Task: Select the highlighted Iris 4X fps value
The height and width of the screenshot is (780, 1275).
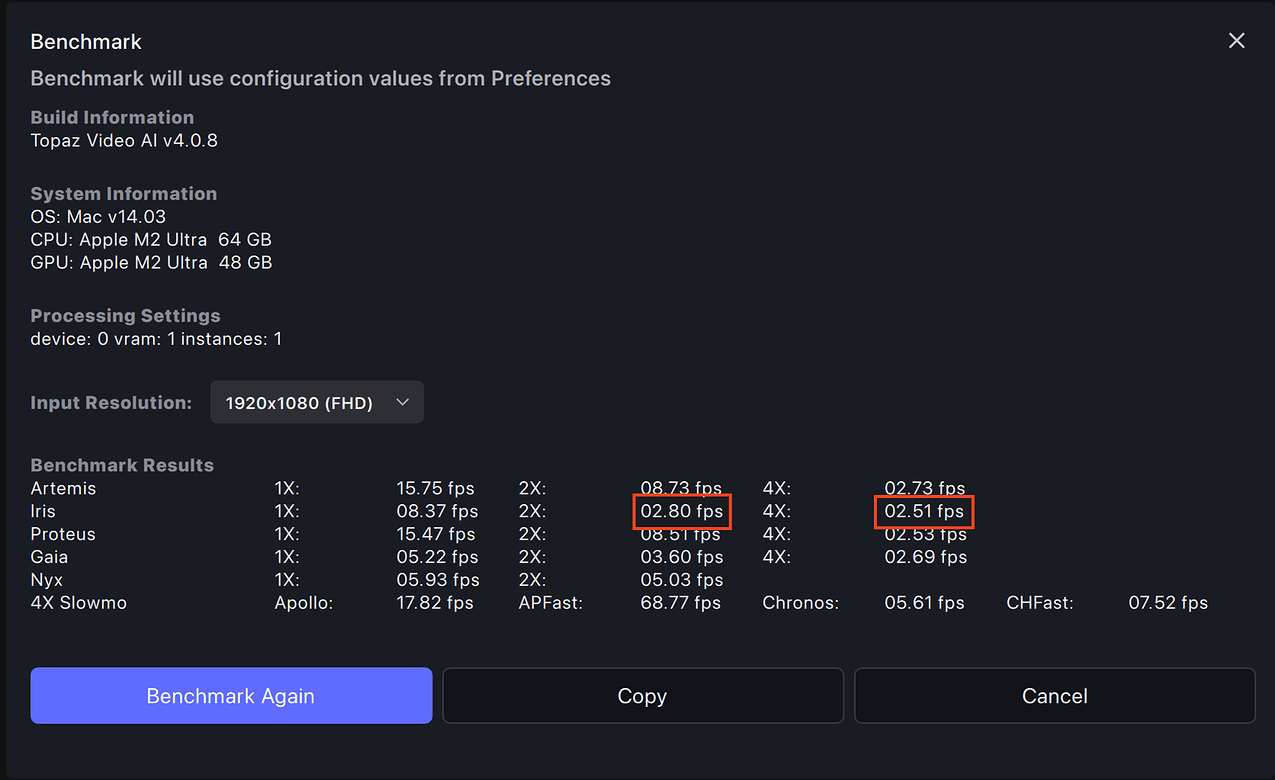Action: point(923,511)
